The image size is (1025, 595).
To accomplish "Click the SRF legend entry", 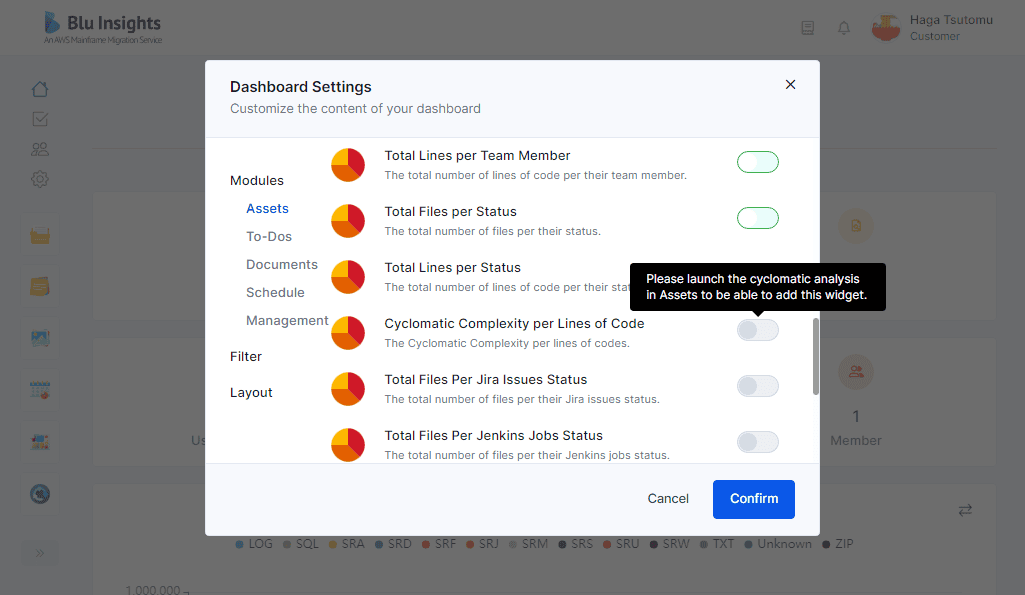I will pyautogui.click(x=439, y=544).
